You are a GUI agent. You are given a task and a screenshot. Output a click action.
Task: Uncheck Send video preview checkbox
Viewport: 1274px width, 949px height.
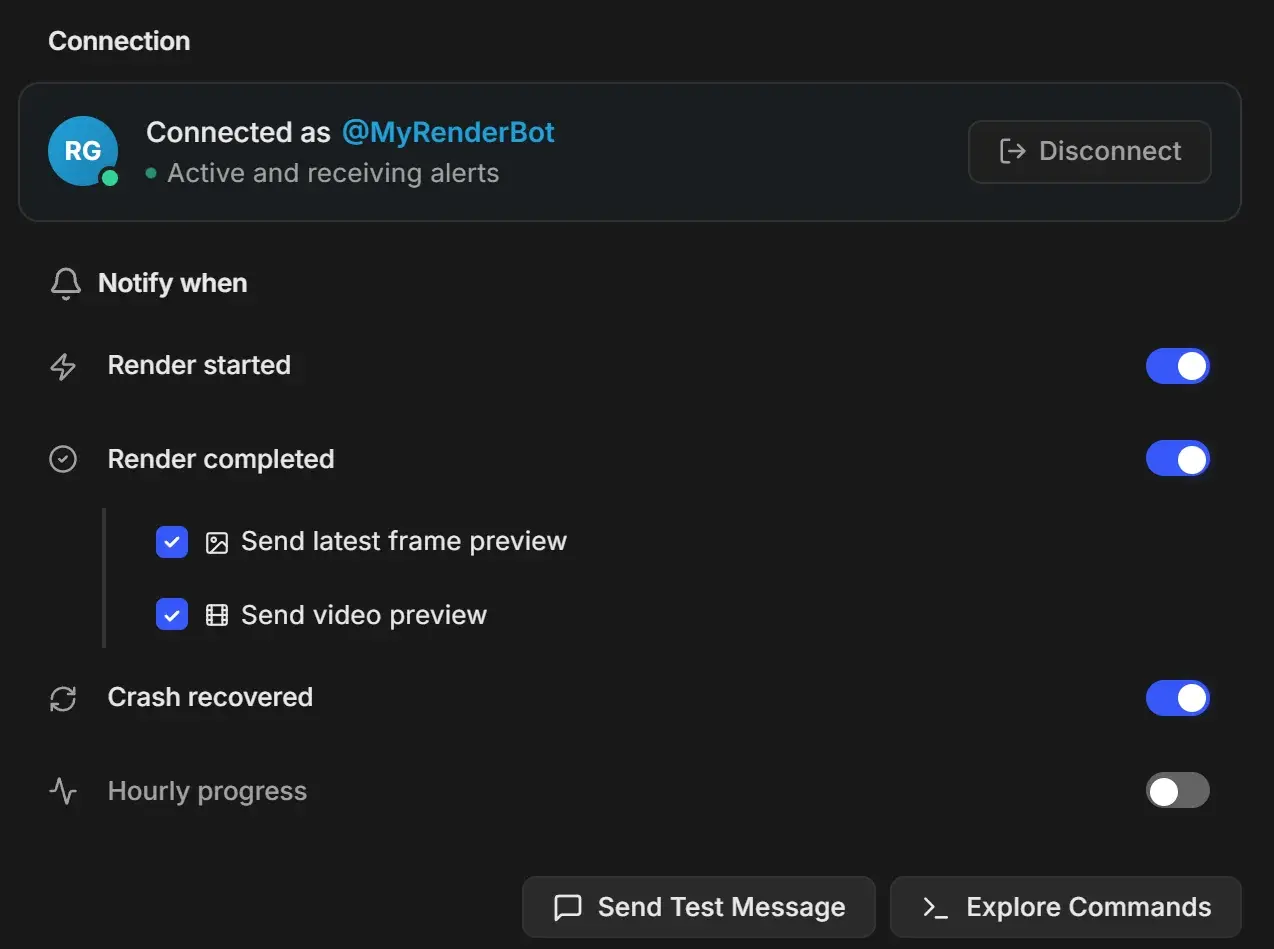(172, 614)
